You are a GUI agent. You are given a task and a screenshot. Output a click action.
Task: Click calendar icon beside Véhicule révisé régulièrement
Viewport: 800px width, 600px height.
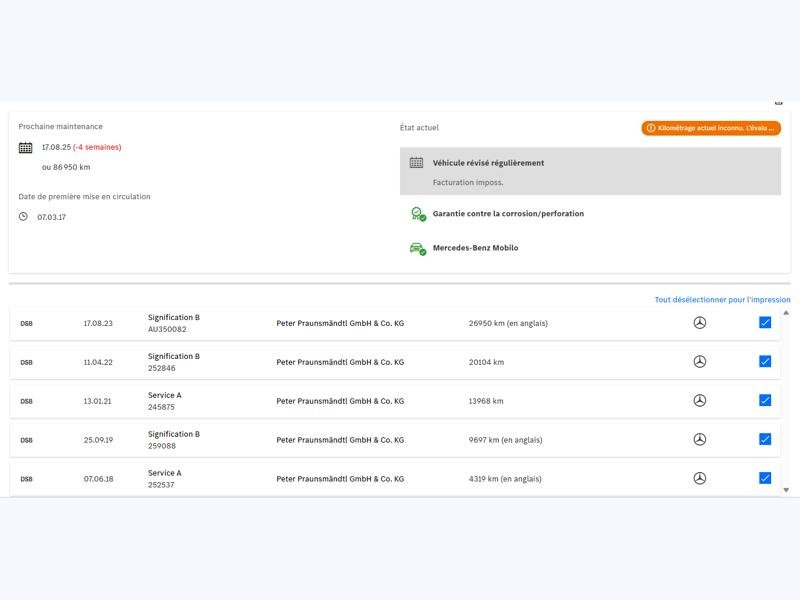tap(416, 163)
